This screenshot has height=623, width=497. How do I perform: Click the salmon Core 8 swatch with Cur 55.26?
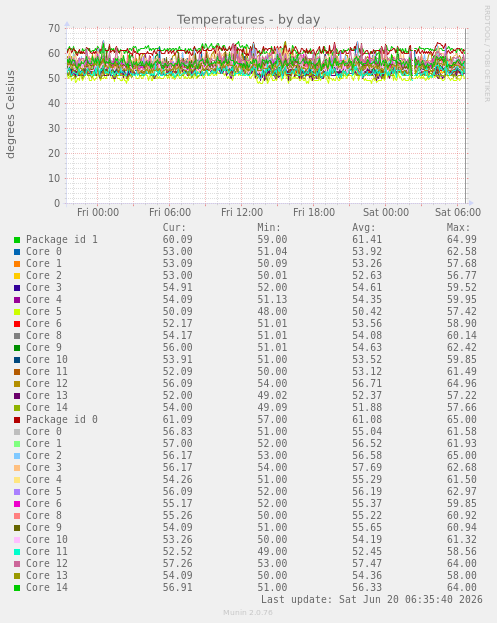pos(17,516)
